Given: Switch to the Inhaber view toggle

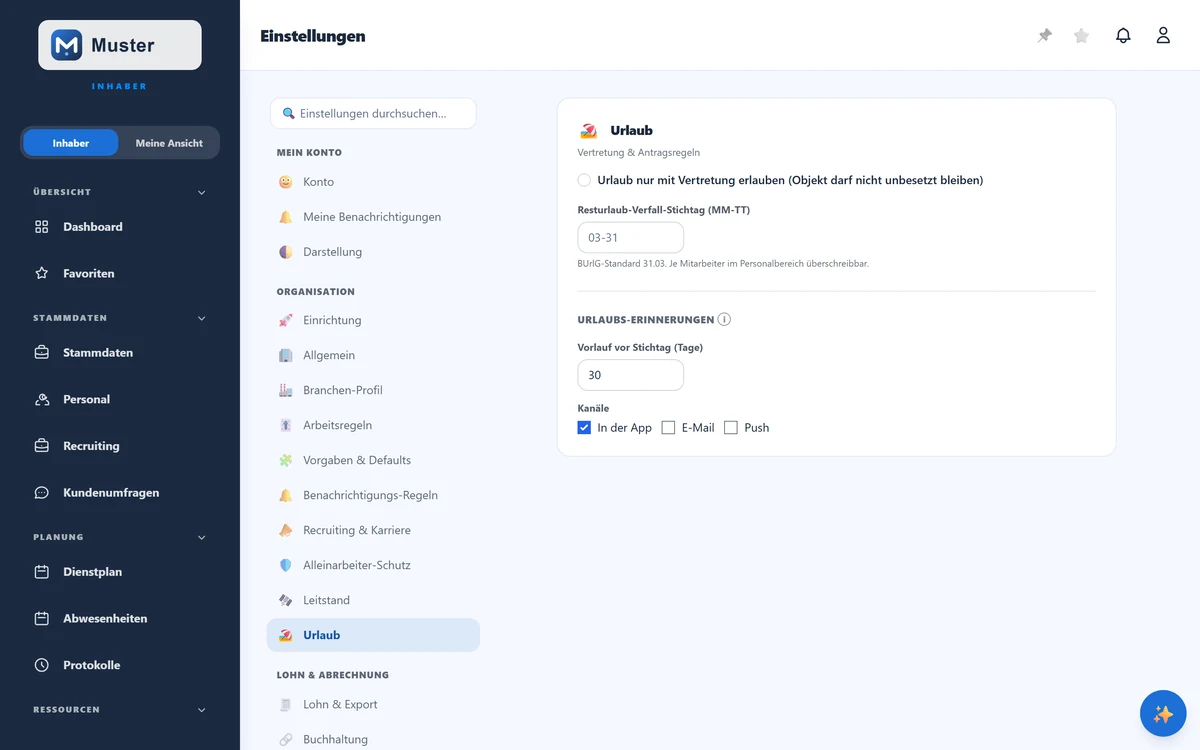Looking at the screenshot, I should pyautogui.click(x=71, y=143).
